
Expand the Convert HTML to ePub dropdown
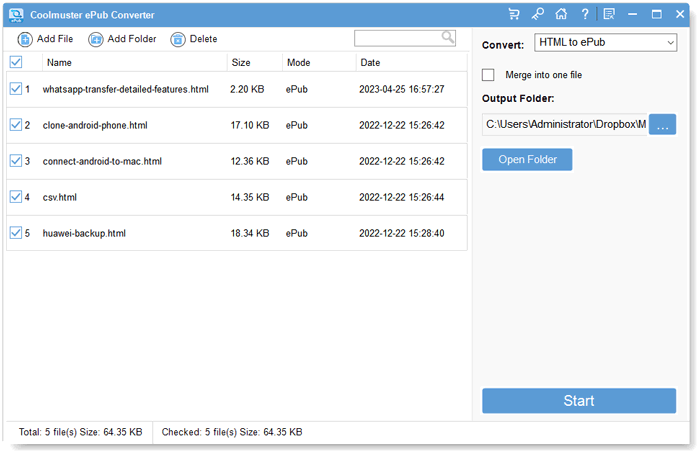(606, 43)
